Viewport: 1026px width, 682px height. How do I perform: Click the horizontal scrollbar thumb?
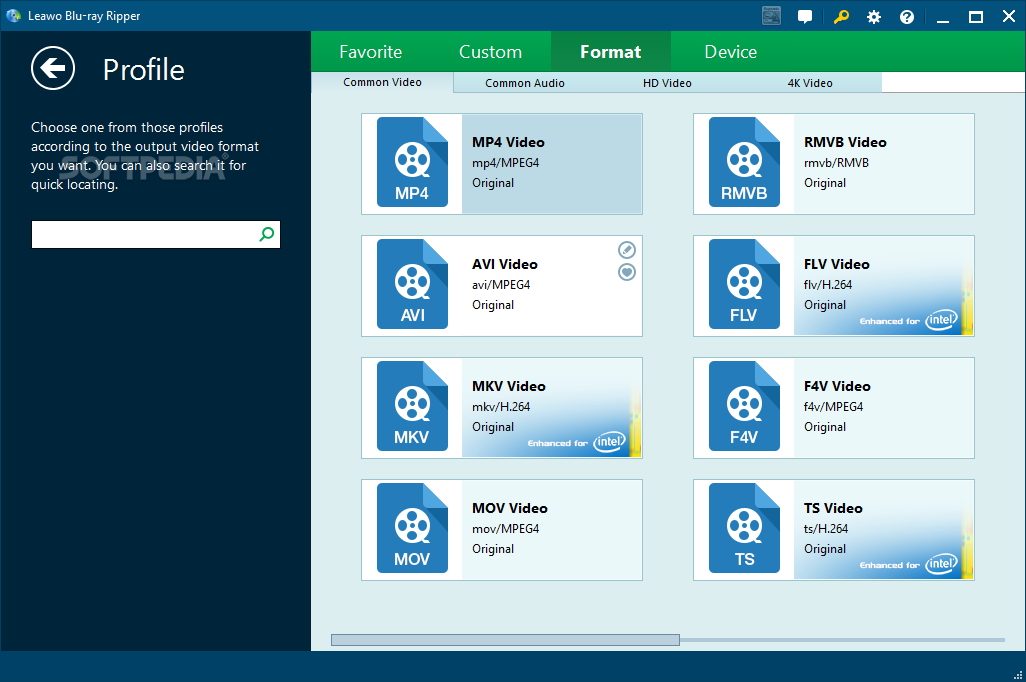505,639
